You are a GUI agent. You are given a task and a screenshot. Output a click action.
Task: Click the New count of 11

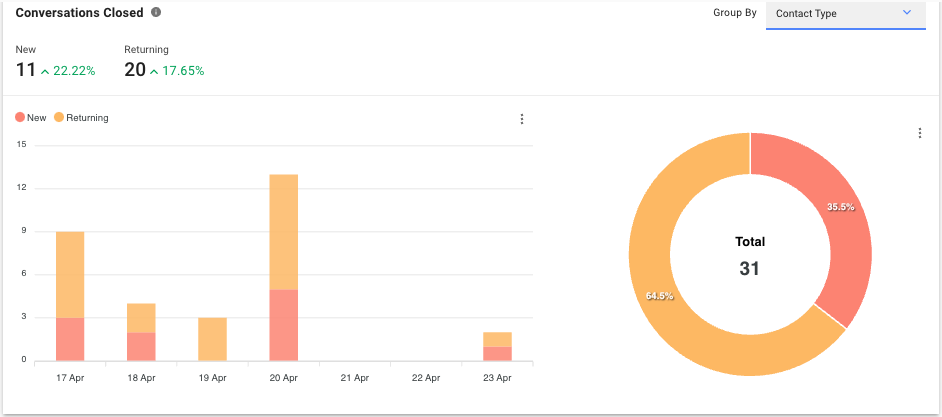(26, 70)
